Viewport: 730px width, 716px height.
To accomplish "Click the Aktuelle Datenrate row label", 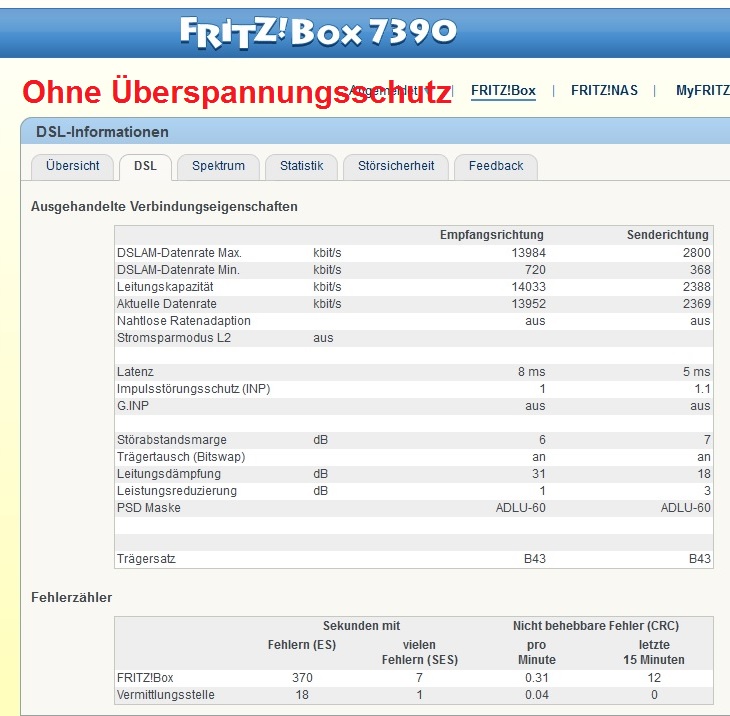I will point(167,304).
